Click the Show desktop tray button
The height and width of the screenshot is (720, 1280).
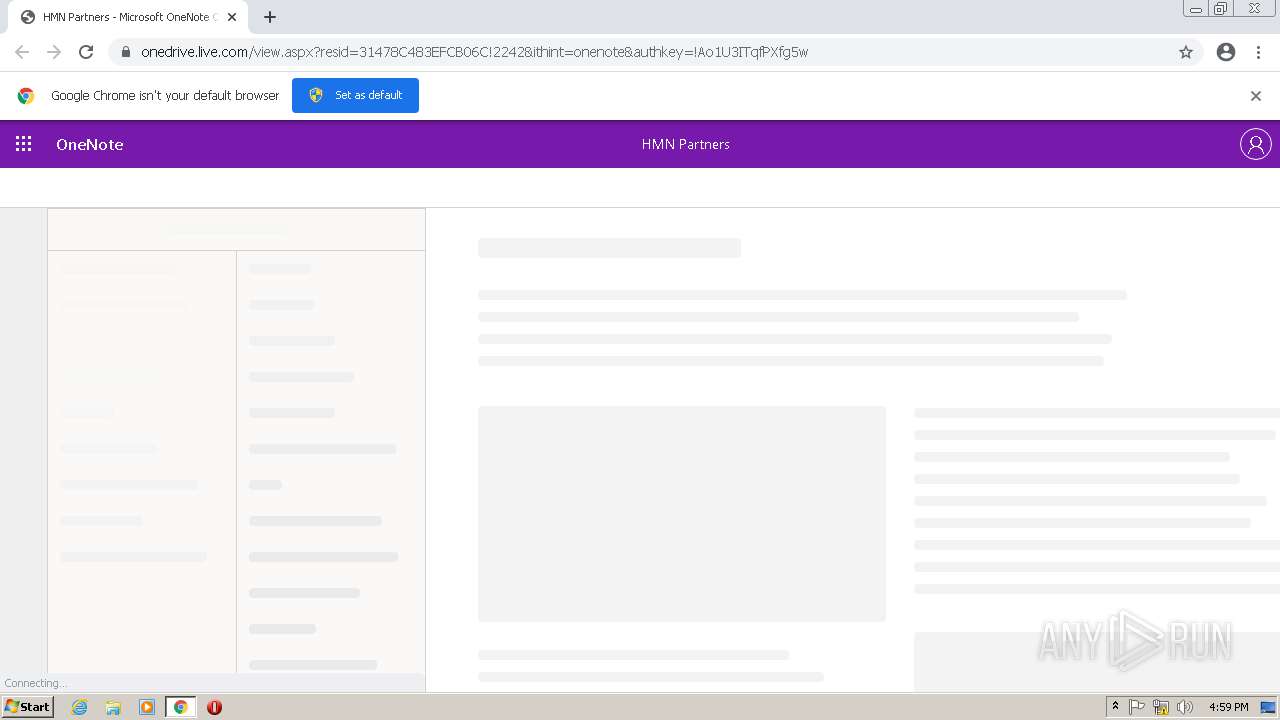(1268, 707)
